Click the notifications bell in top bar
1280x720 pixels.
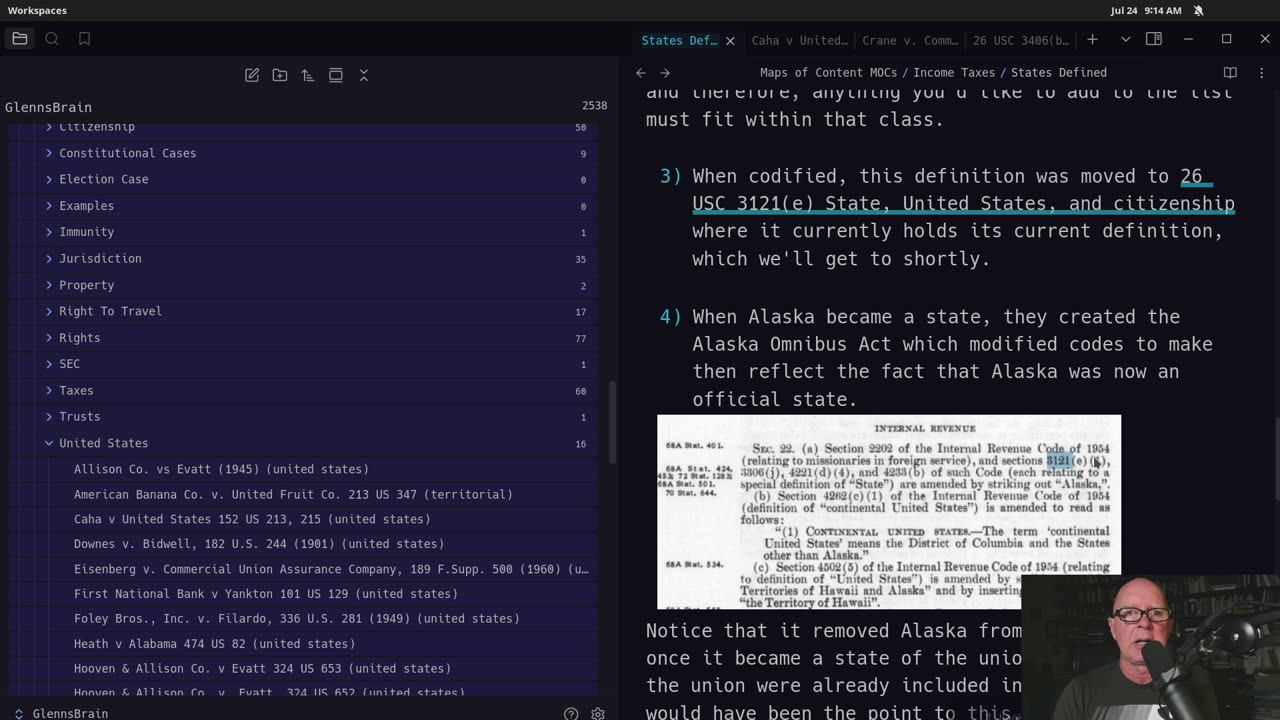pos(1198,10)
